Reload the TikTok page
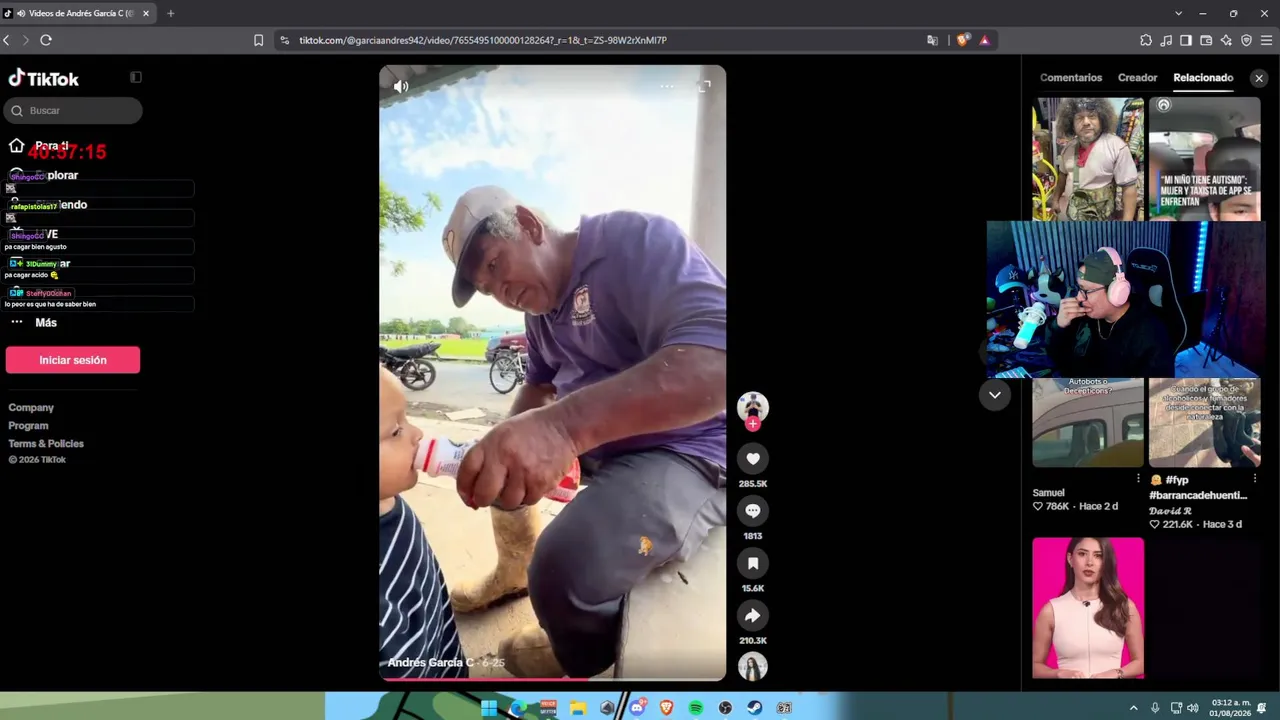The height and width of the screenshot is (720, 1280). click(46, 40)
